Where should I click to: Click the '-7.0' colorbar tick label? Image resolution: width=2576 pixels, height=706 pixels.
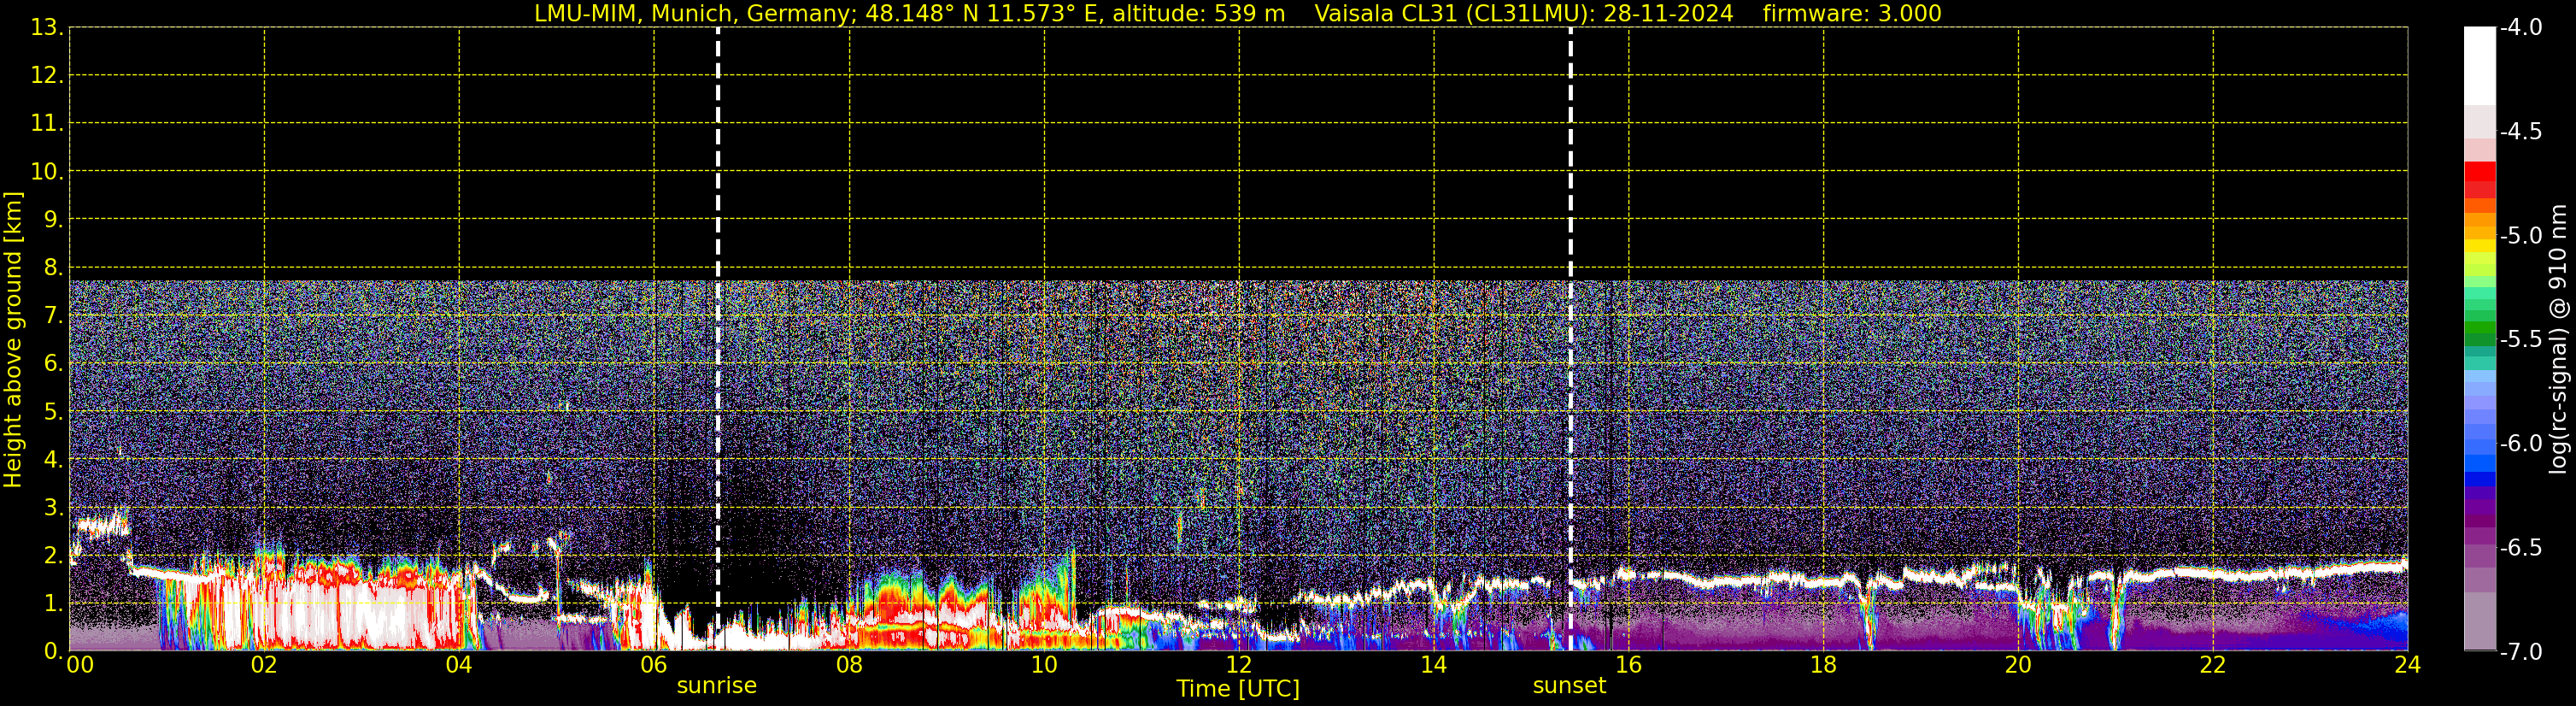2521,651
